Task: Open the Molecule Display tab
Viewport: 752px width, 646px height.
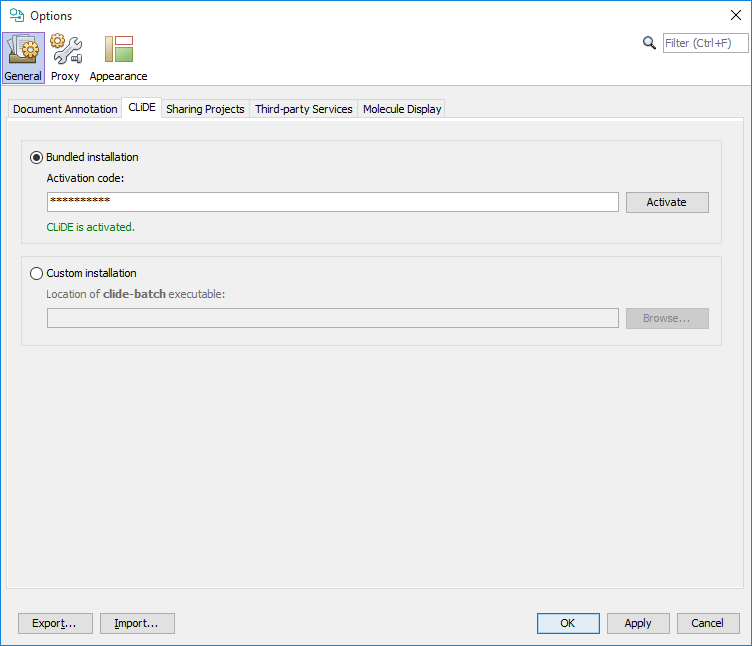Action: click(x=402, y=109)
